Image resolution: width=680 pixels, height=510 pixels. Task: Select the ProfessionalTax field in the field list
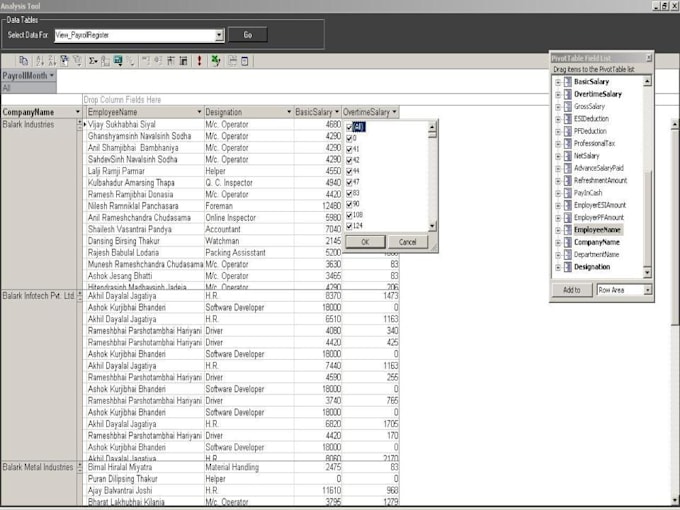tap(594, 144)
